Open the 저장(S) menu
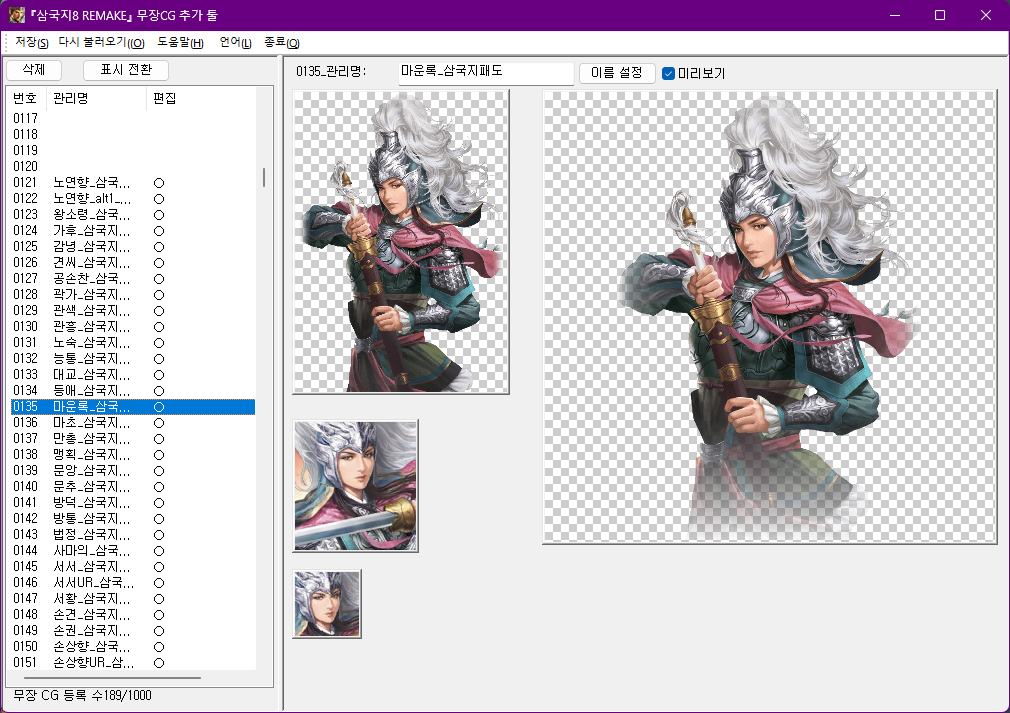The image size is (1010, 713). [32, 43]
